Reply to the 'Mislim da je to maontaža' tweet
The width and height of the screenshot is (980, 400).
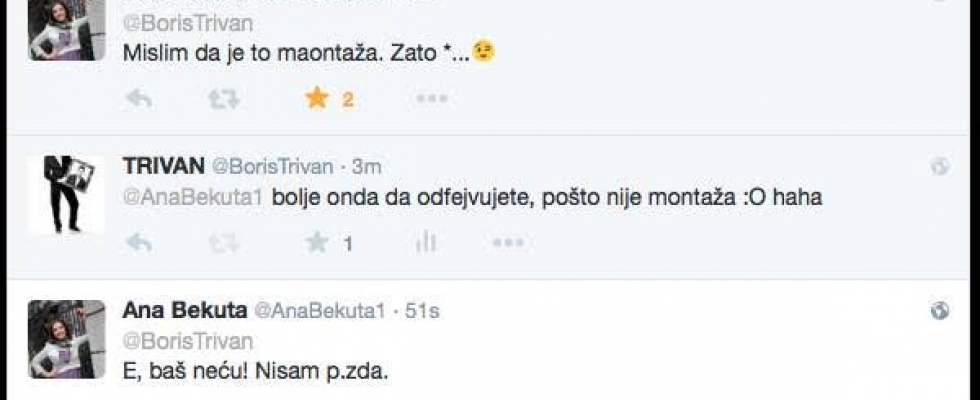(x=138, y=99)
